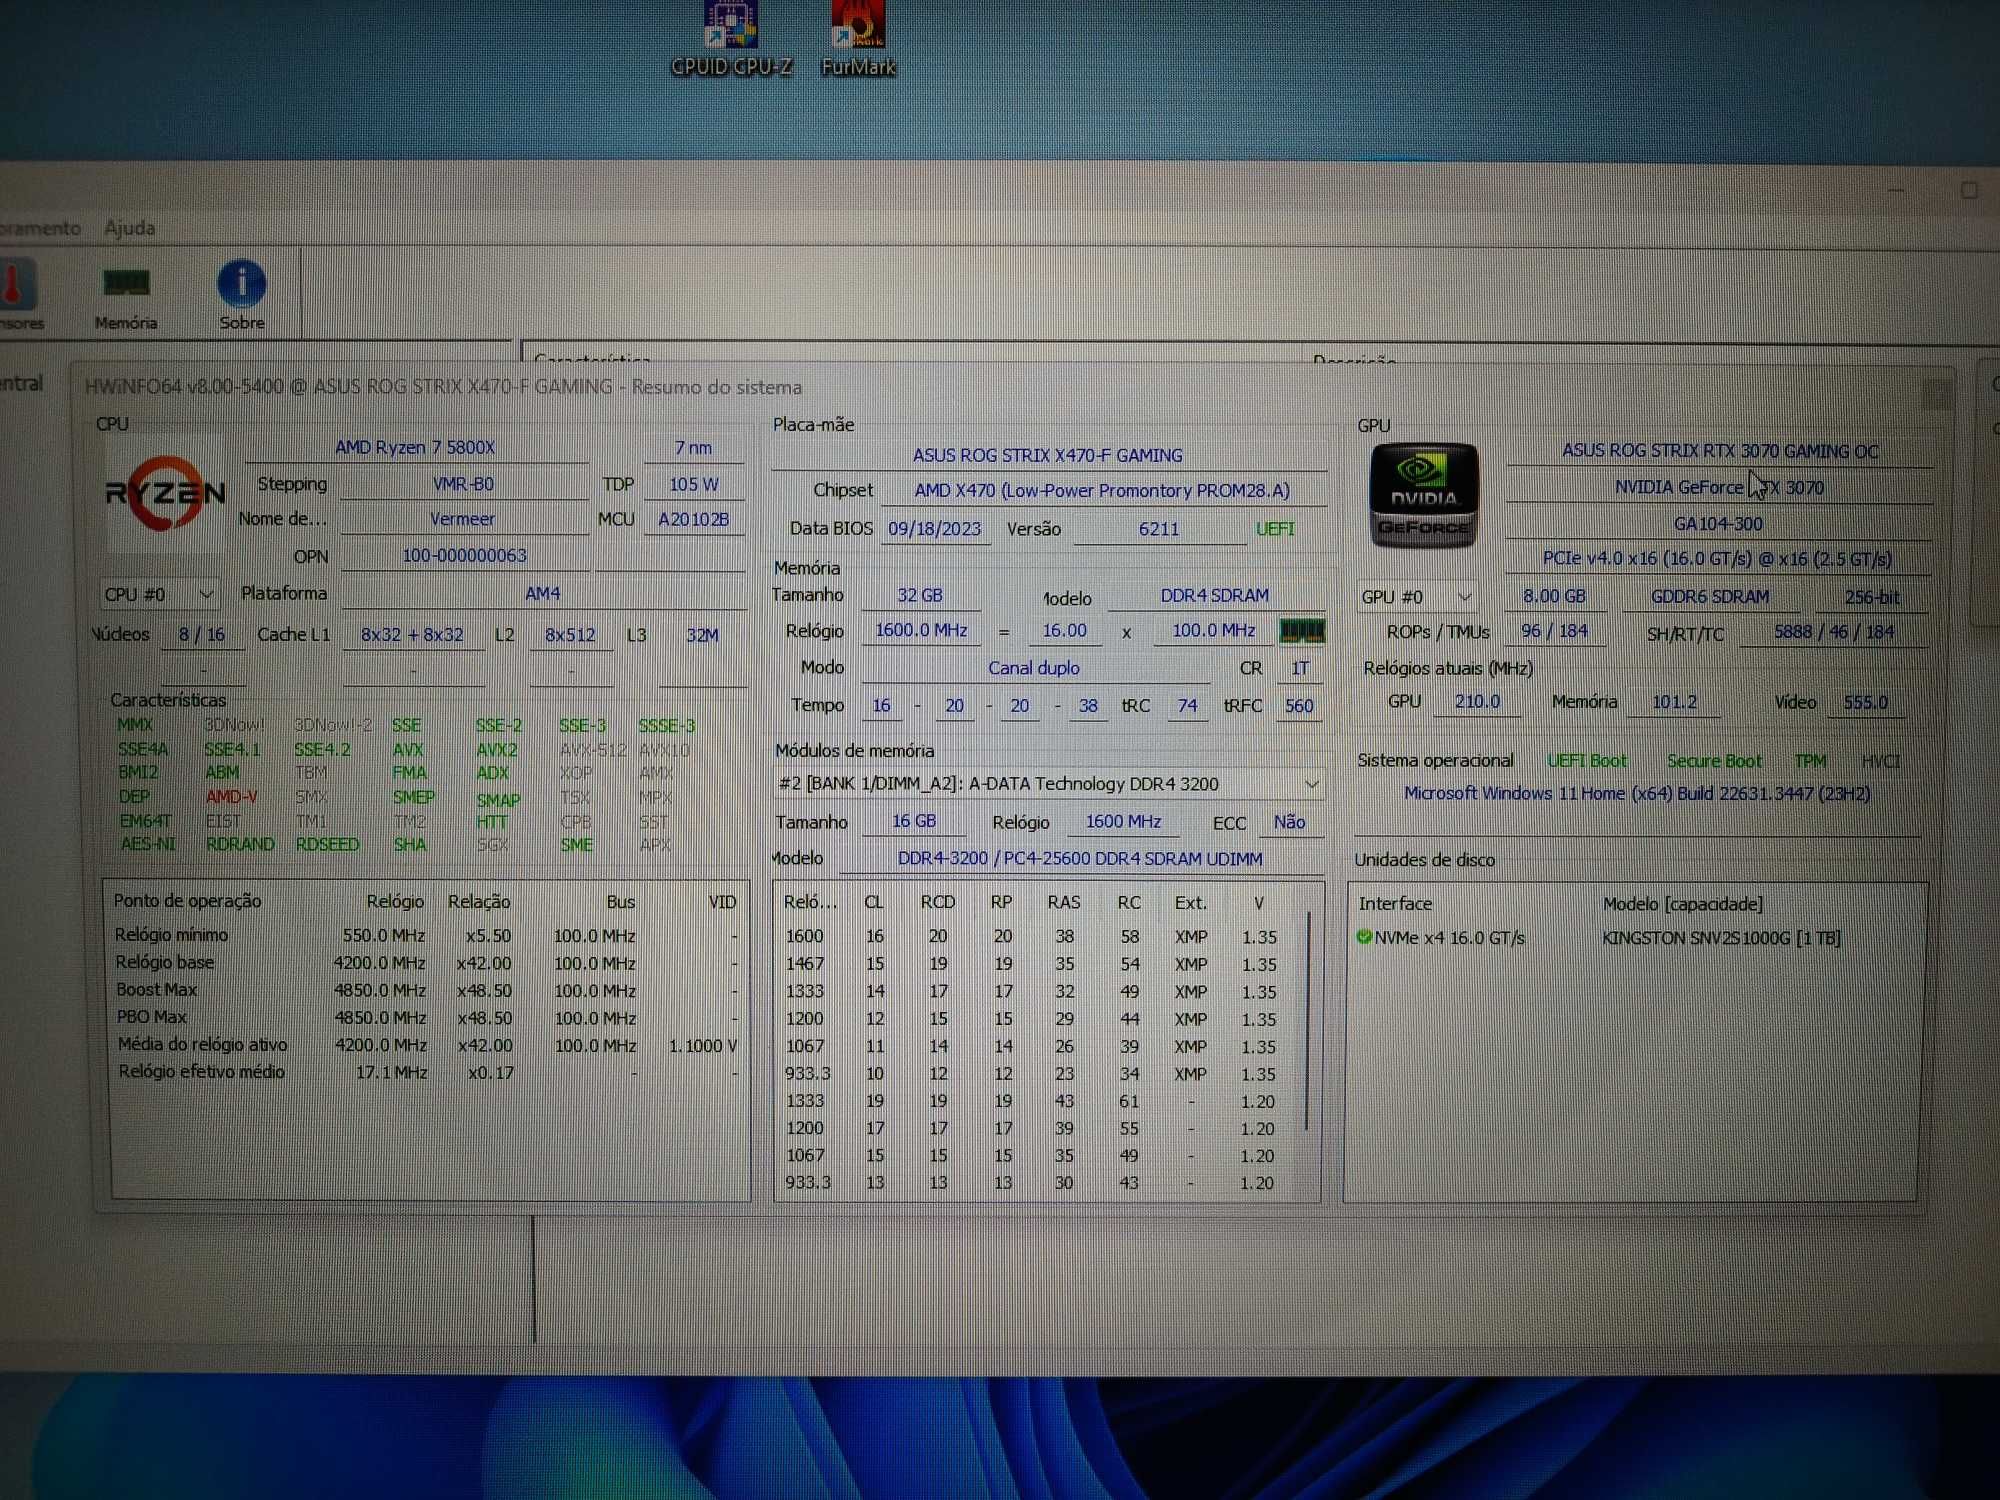Click the Microsoft Windows 11 Home build text
The height and width of the screenshot is (1500, 2000).
[x=1637, y=794]
